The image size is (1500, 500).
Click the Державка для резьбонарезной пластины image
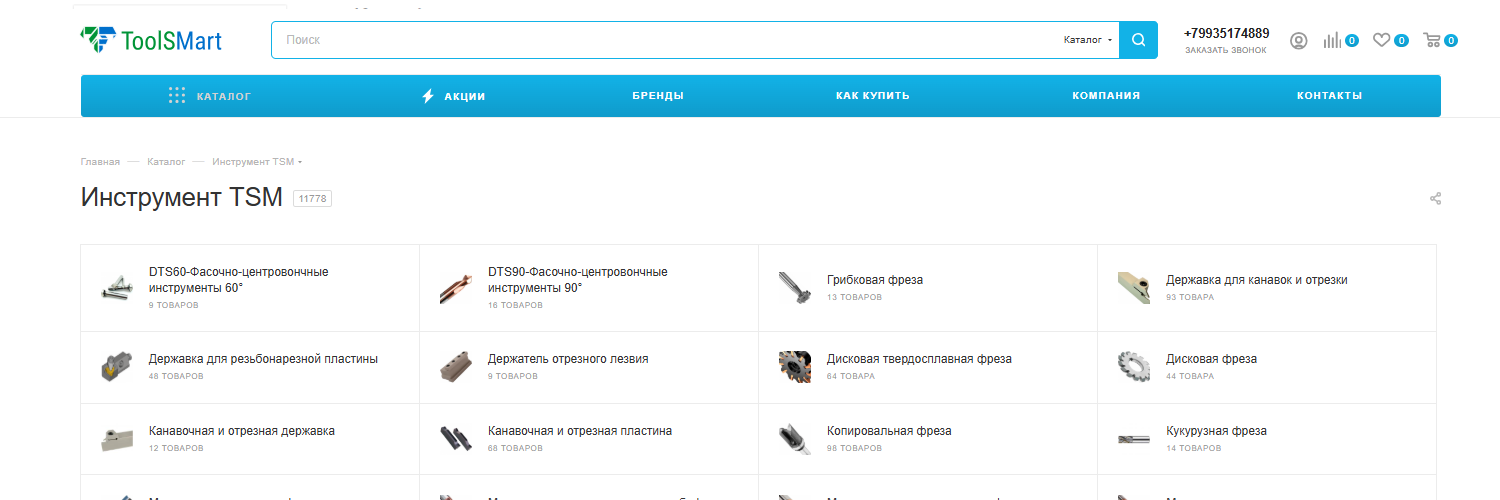117,366
